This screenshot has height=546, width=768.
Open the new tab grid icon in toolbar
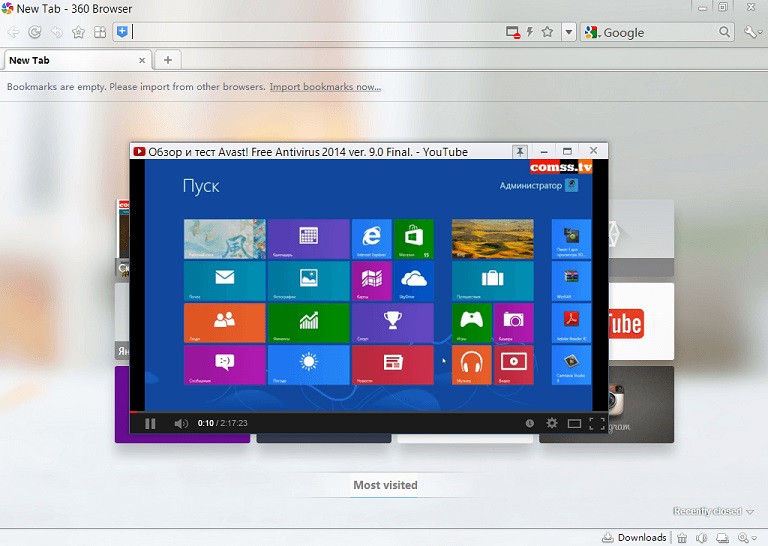100,32
